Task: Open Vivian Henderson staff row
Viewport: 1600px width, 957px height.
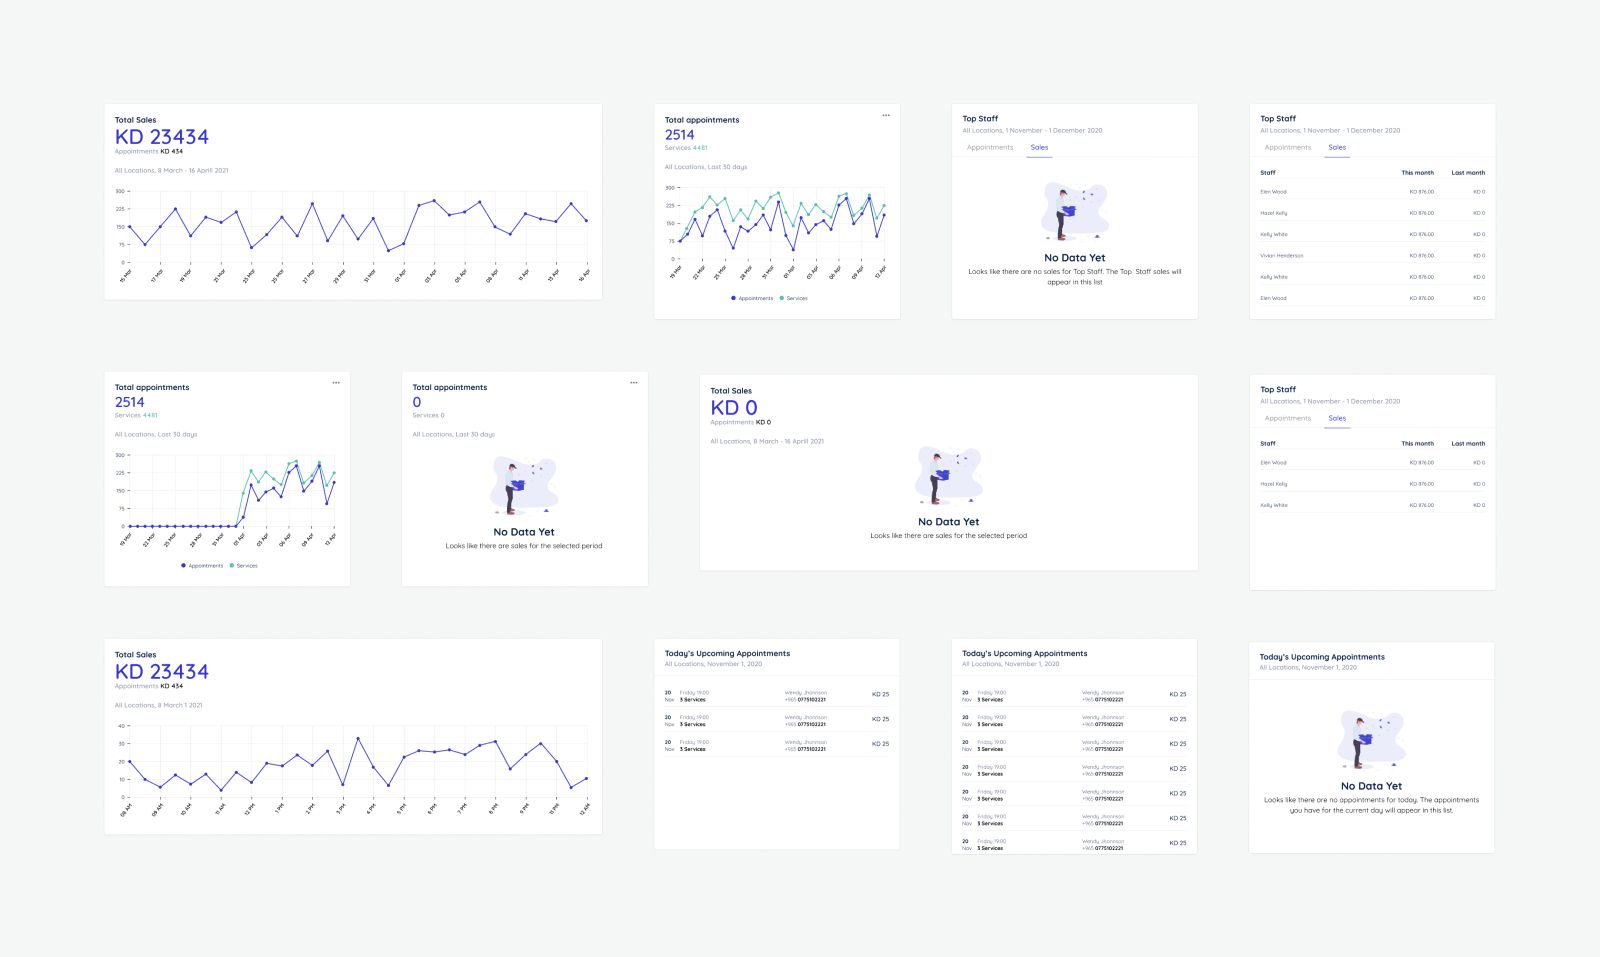Action: tap(1372, 256)
